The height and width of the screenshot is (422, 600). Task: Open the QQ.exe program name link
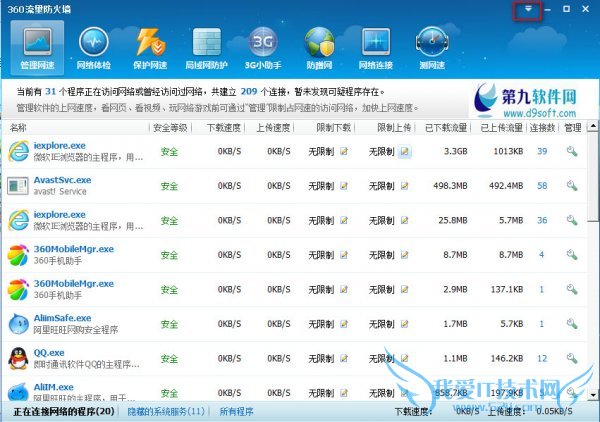(x=49, y=353)
